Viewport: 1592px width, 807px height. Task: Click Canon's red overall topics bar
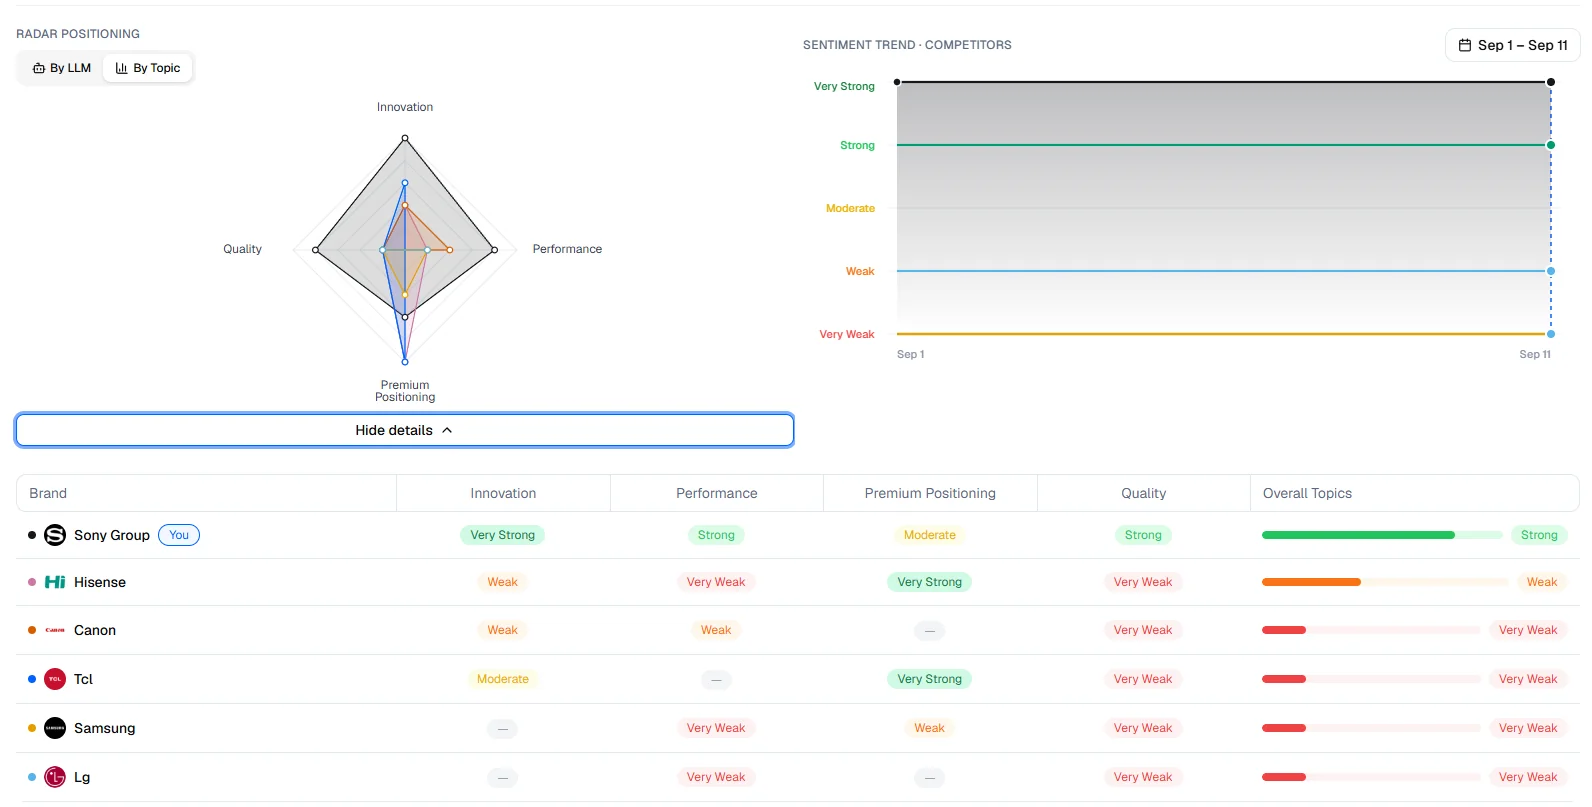pyautogui.click(x=1284, y=630)
